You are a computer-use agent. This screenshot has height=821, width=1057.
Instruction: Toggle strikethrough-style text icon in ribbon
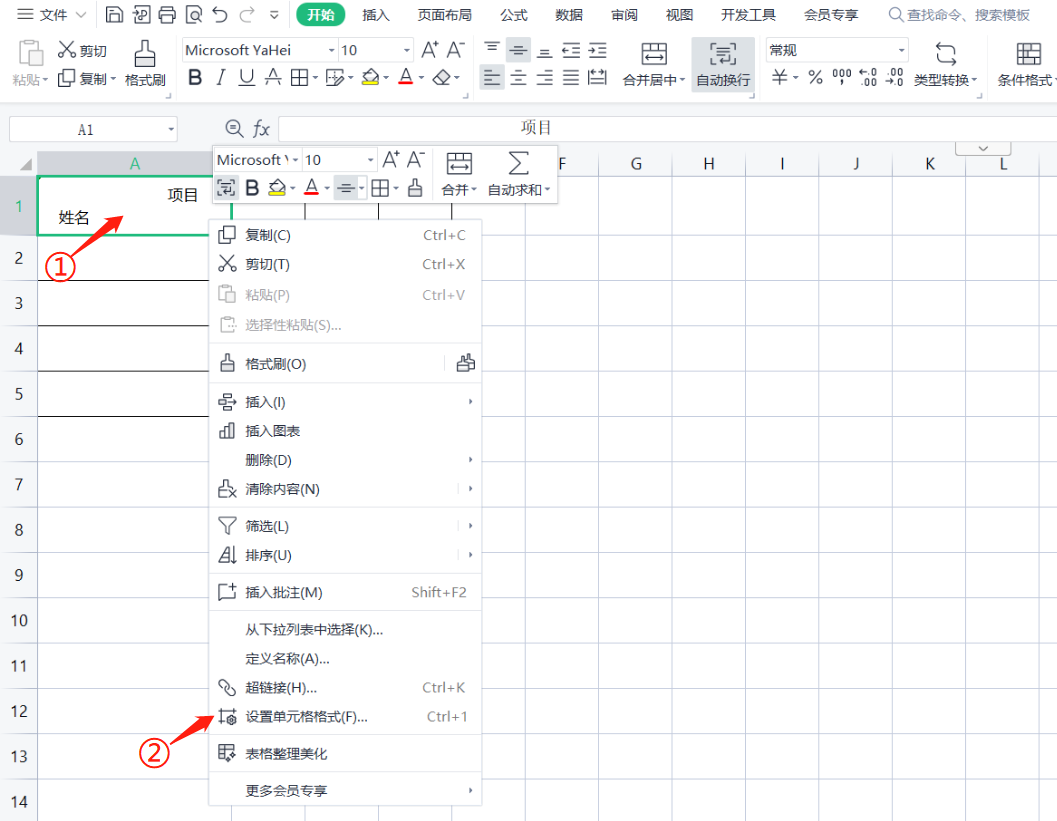tap(273, 78)
